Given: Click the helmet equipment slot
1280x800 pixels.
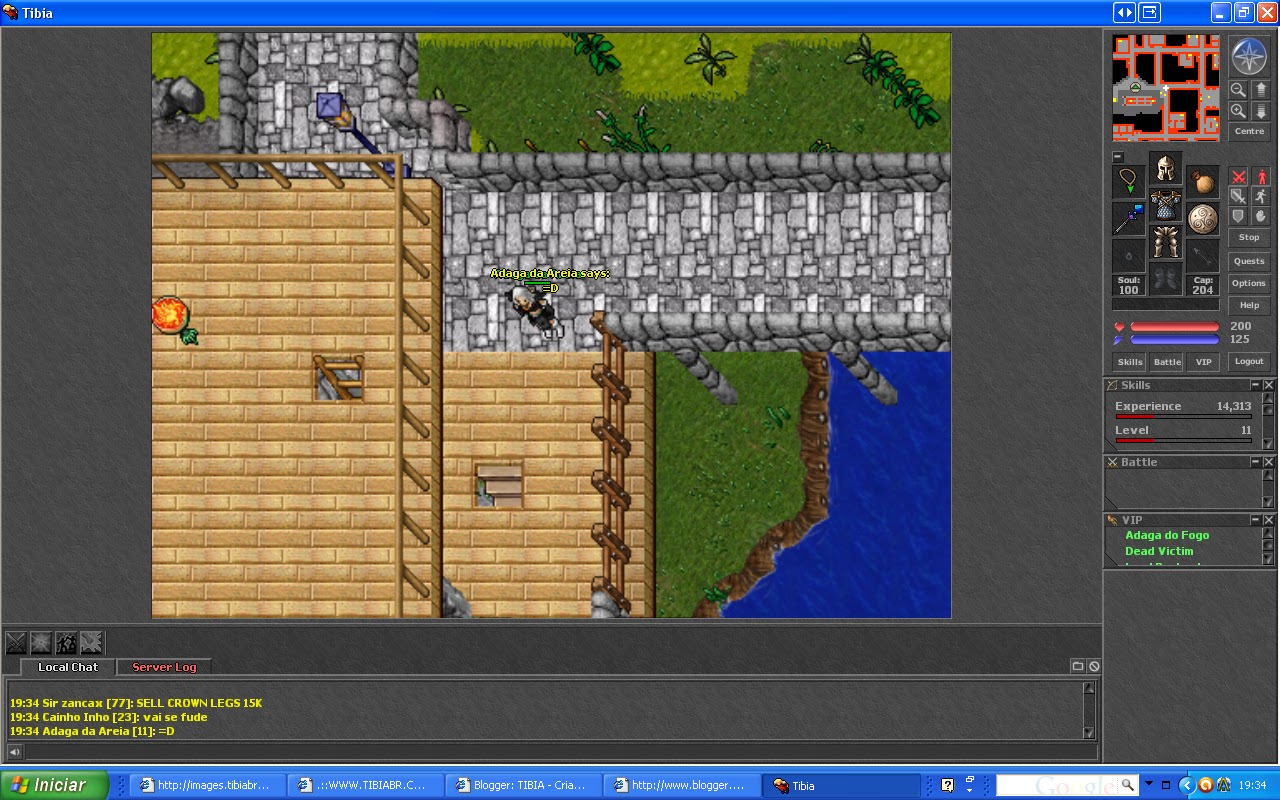Looking at the screenshot, I should point(1165,168).
